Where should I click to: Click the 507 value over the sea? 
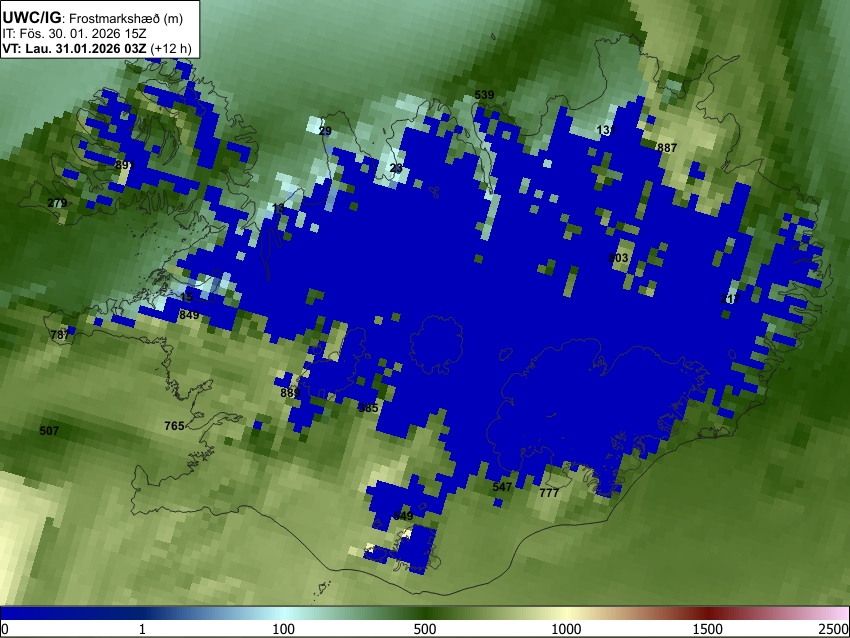click(x=49, y=431)
